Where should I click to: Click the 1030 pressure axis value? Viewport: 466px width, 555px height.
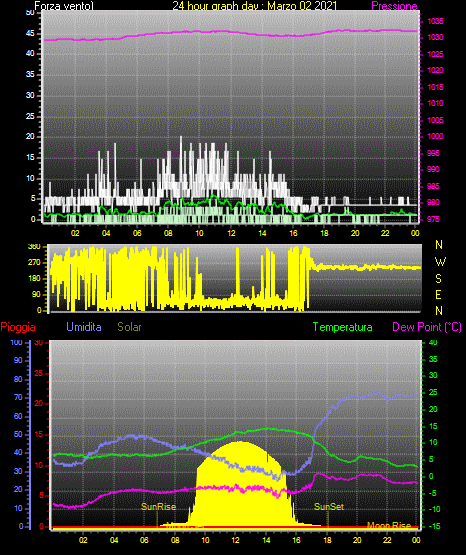435,37
